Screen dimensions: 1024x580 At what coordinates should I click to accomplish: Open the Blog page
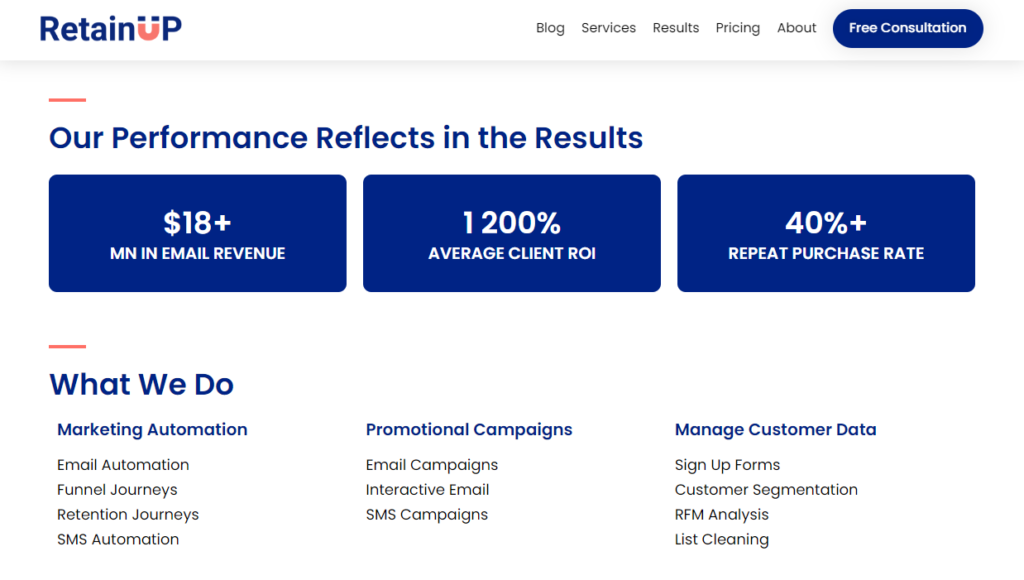pyautogui.click(x=550, y=28)
